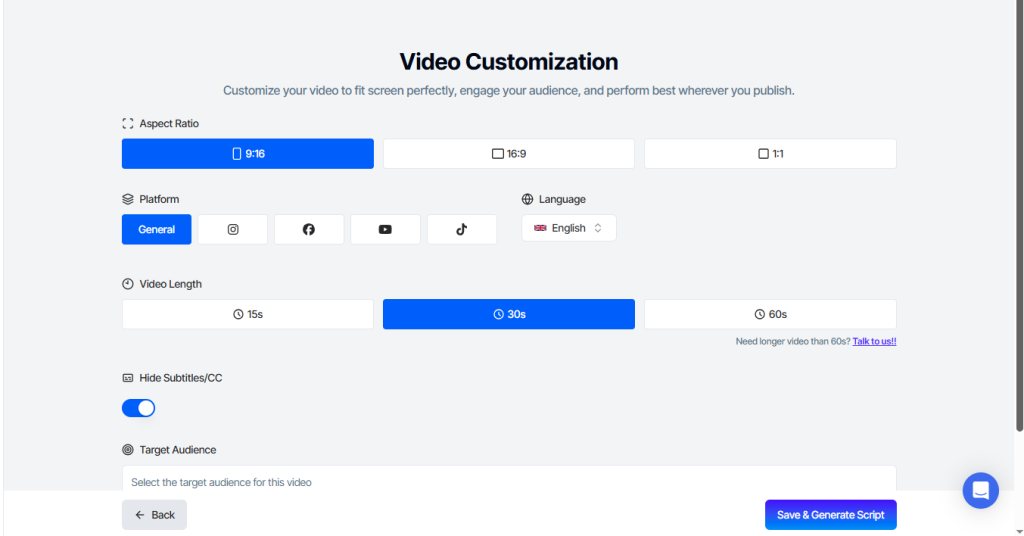Screen dimensions: 1024x536
Task: Choose the 16:9 aspect ratio option
Action: (509, 154)
